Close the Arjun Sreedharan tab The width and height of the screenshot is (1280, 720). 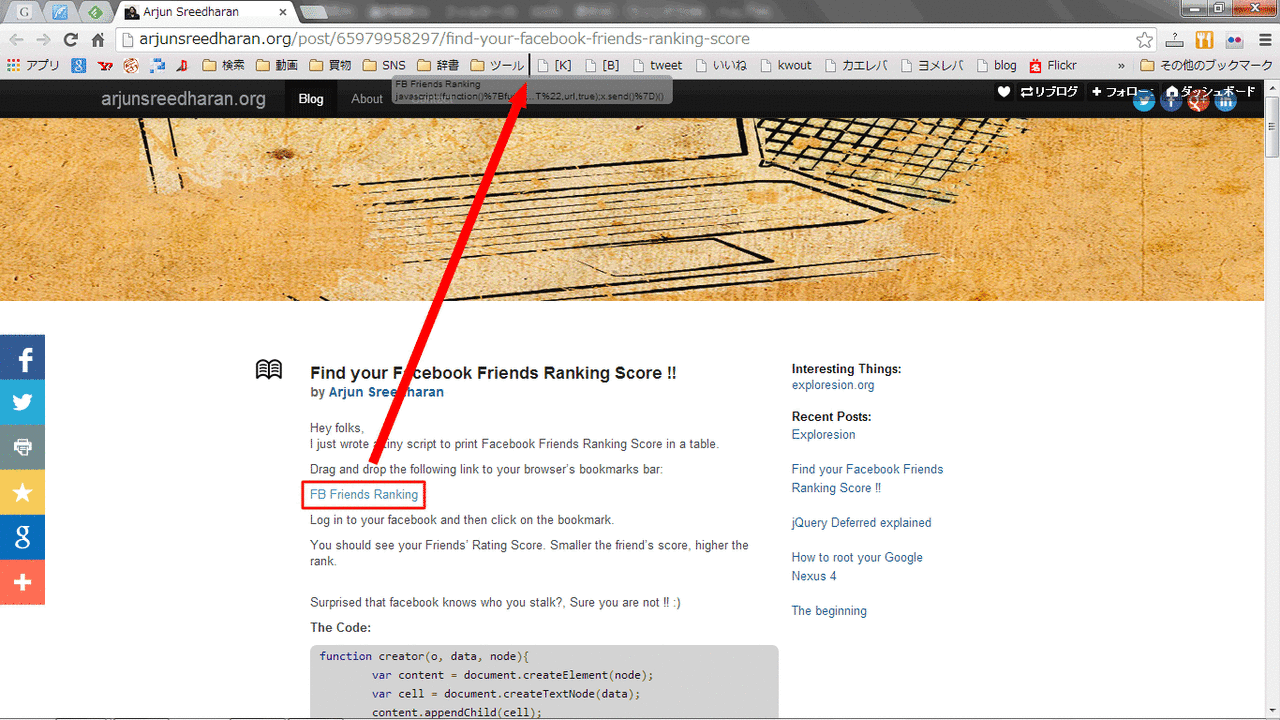coord(283,12)
